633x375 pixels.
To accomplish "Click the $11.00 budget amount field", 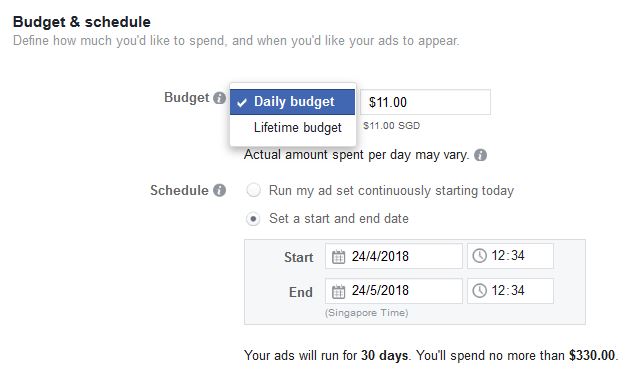I will point(425,102).
